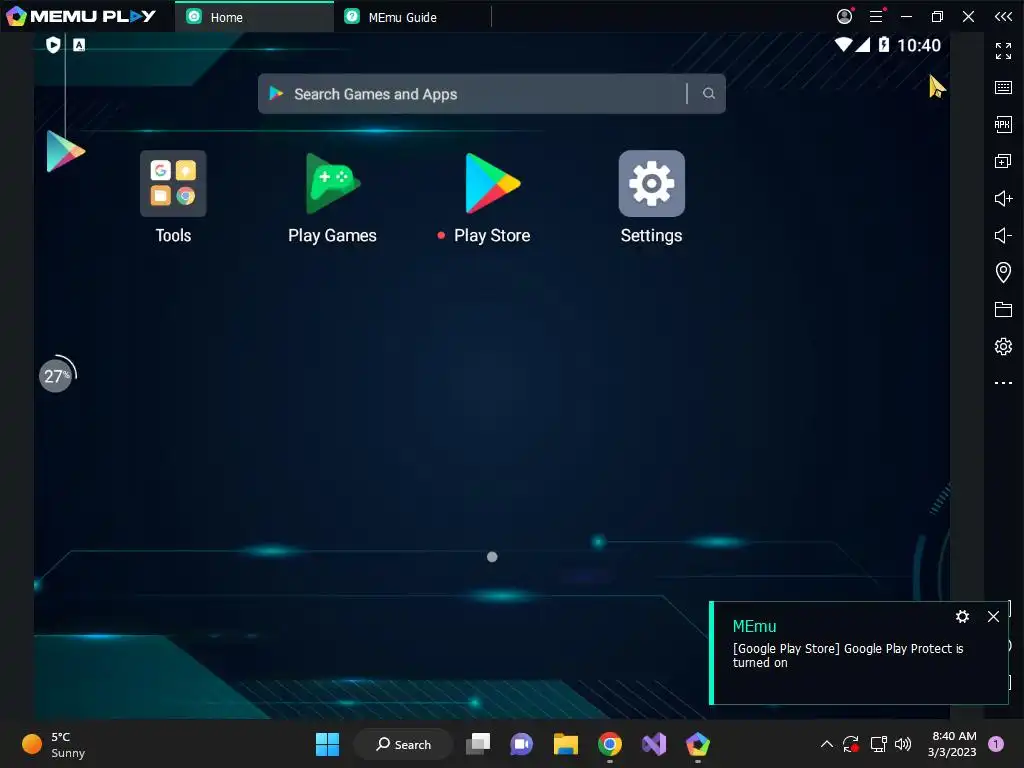Viewport: 1024px width, 768px height.
Task: Open the Windows Start menu
Action: [327, 744]
